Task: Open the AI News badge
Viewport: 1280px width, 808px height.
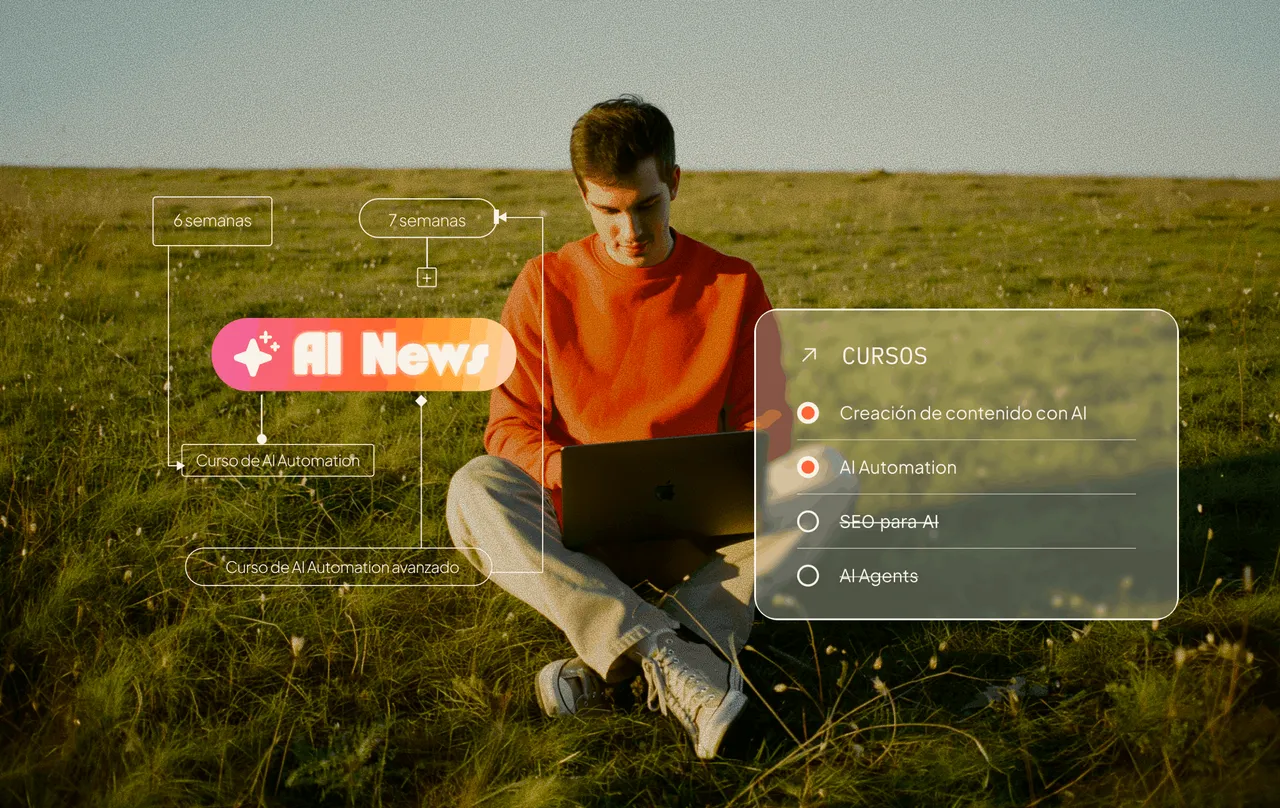Action: pos(364,354)
